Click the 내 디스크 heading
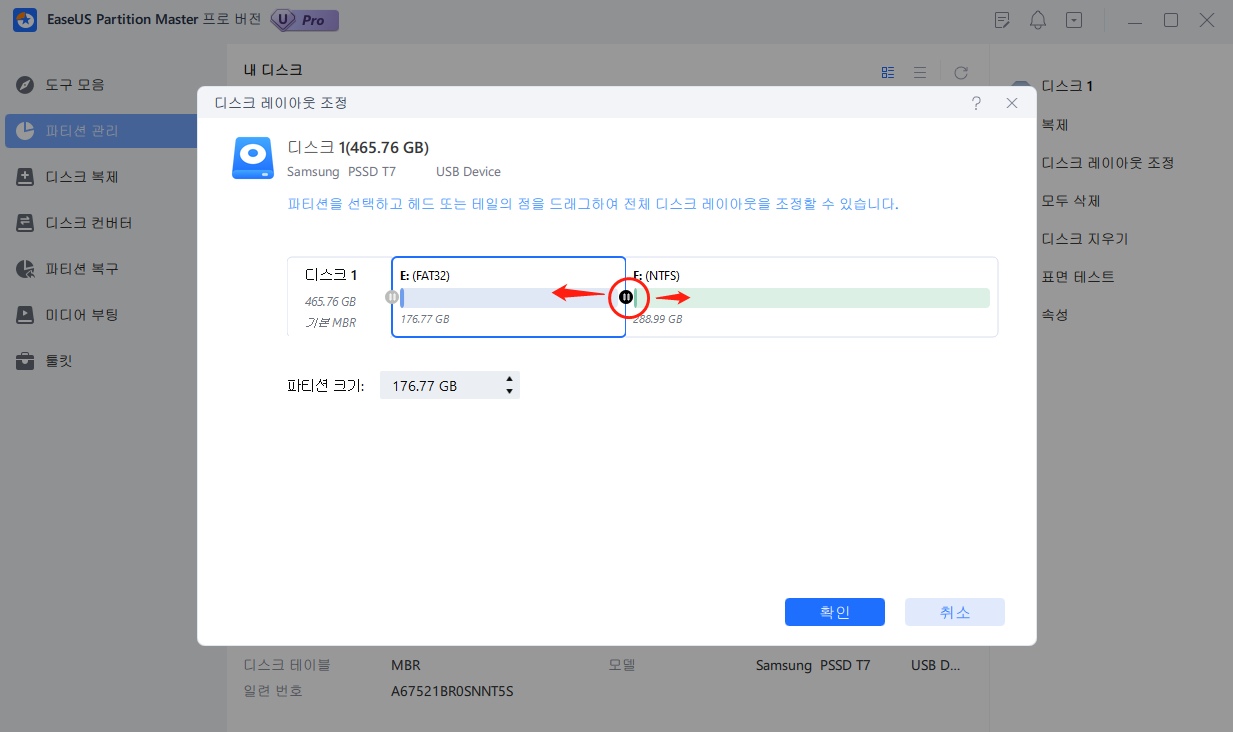Screen dimensions: 1233x732 pyautogui.click(x=273, y=70)
